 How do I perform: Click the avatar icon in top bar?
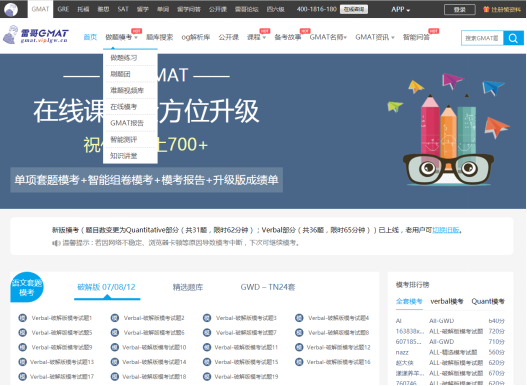(11, 9)
